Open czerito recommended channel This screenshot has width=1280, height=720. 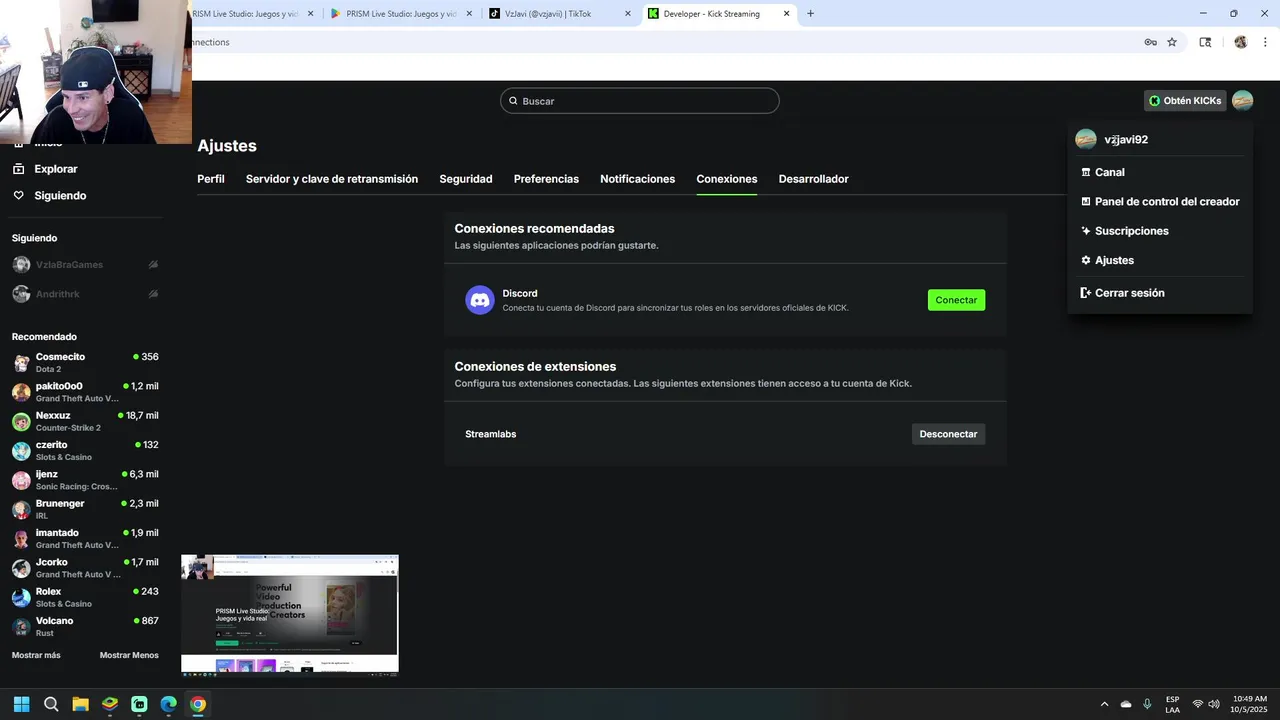click(85, 451)
